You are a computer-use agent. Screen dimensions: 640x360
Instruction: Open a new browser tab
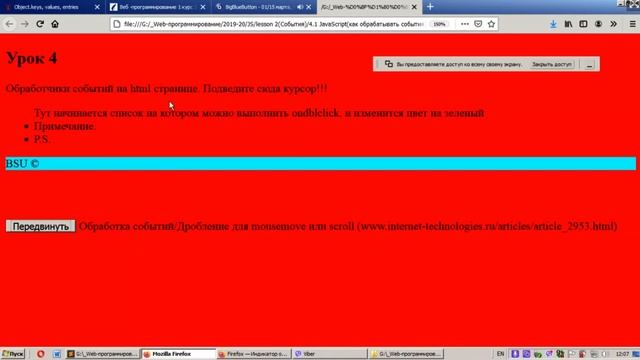pos(430,7)
